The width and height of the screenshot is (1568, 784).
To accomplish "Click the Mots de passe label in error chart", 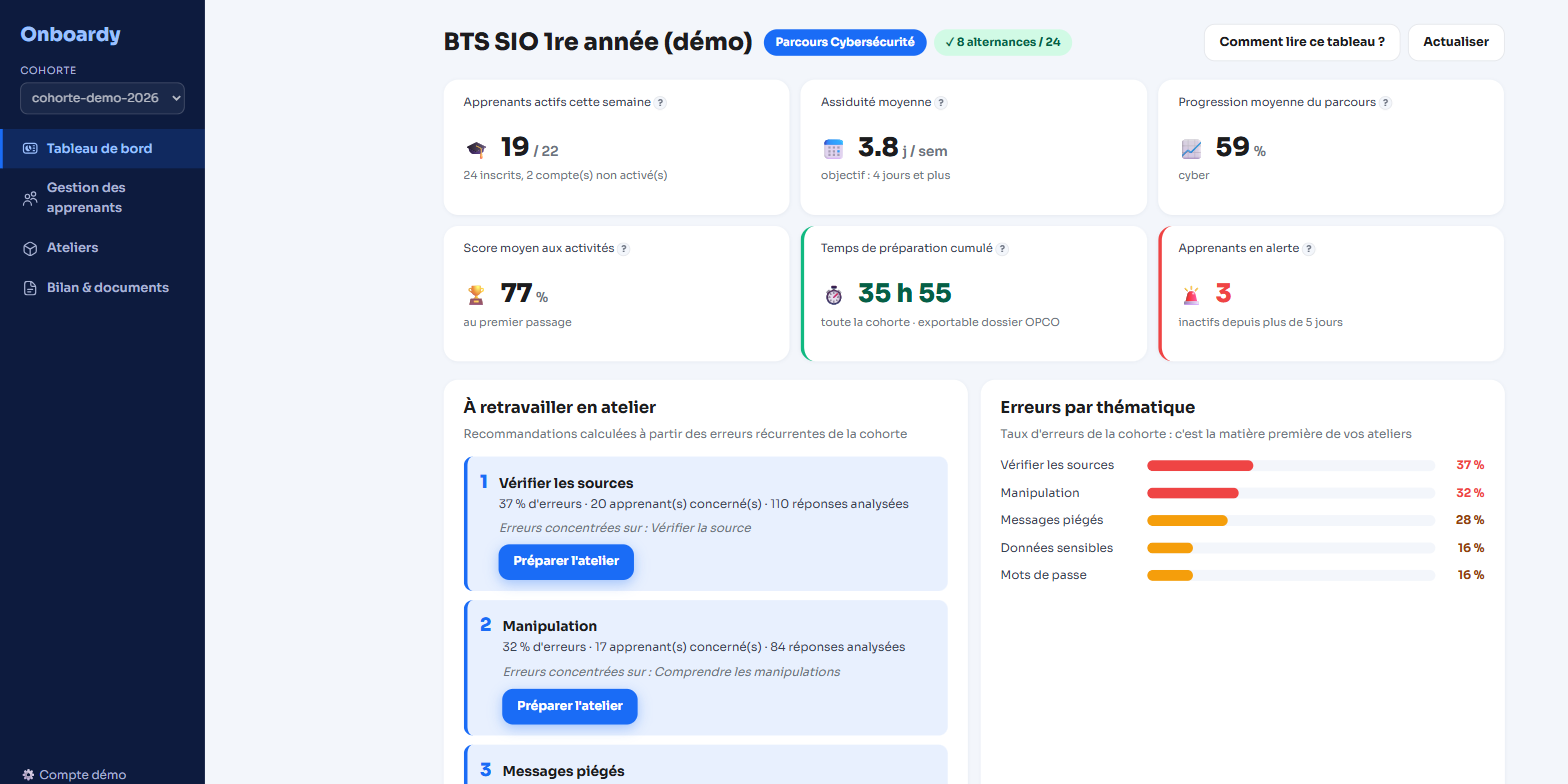I will (x=1043, y=575).
